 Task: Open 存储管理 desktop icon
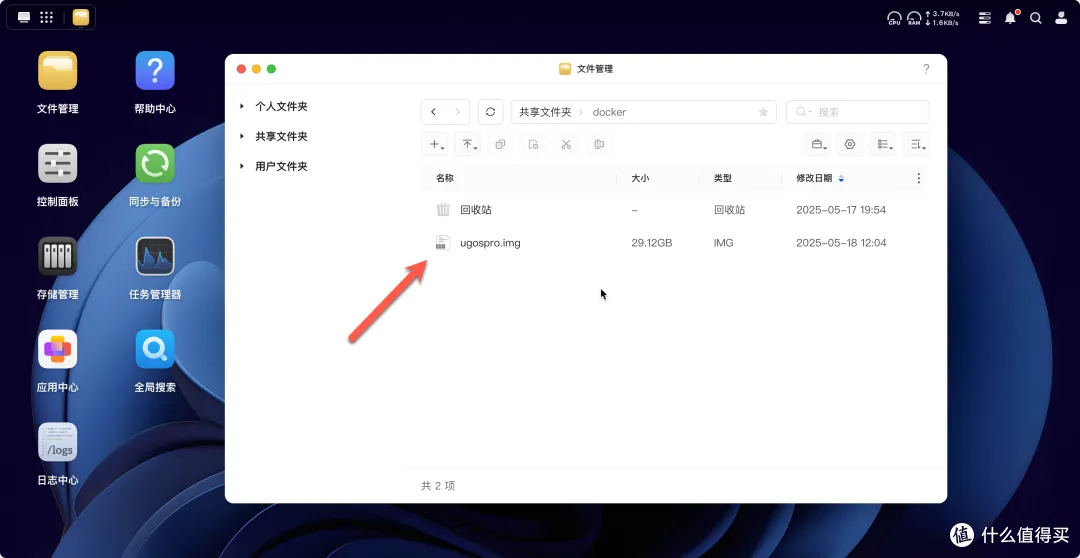click(x=58, y=257)
